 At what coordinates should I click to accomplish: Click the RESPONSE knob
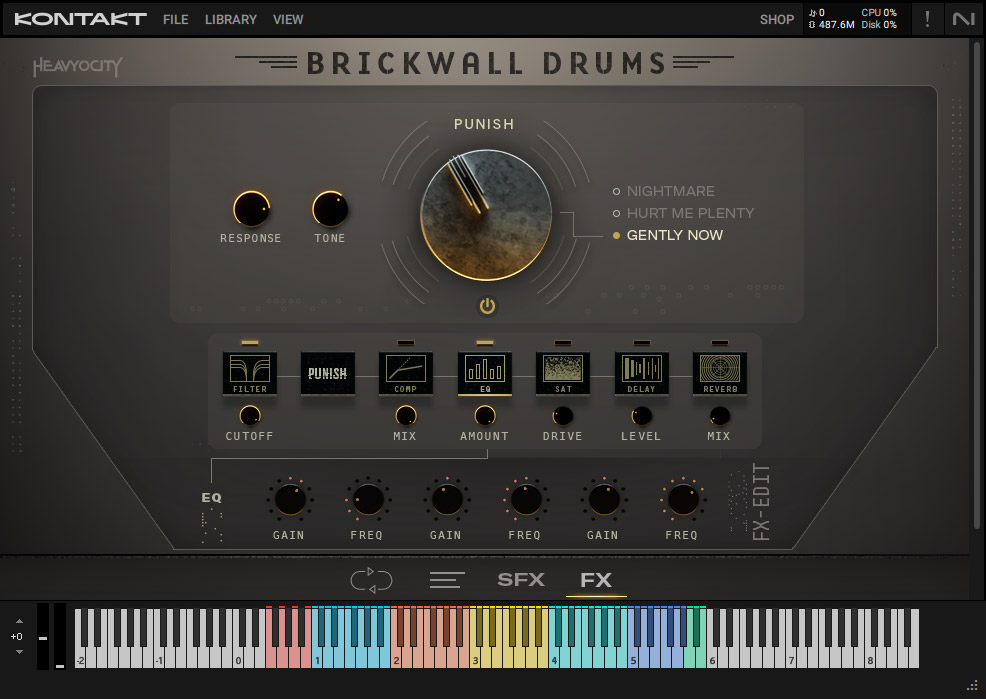(x=252, y=209)
